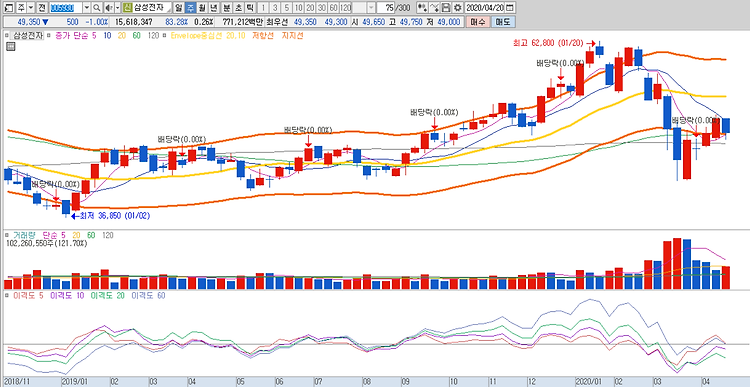Open the dropdown arrow beside 주 market selector
Screen dimensions: 750x387
click(x=31, y=8)
